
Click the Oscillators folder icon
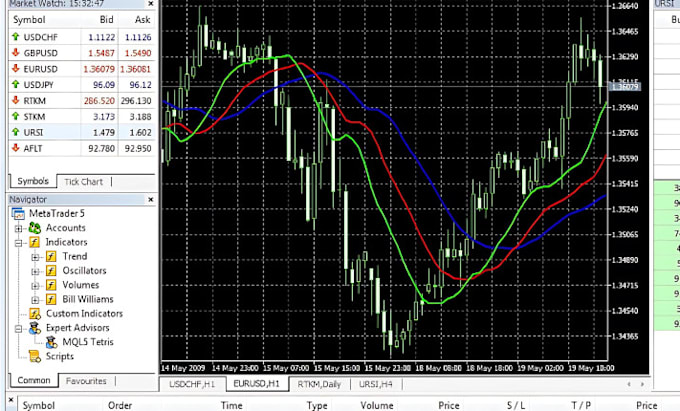[x=51, y=271]
